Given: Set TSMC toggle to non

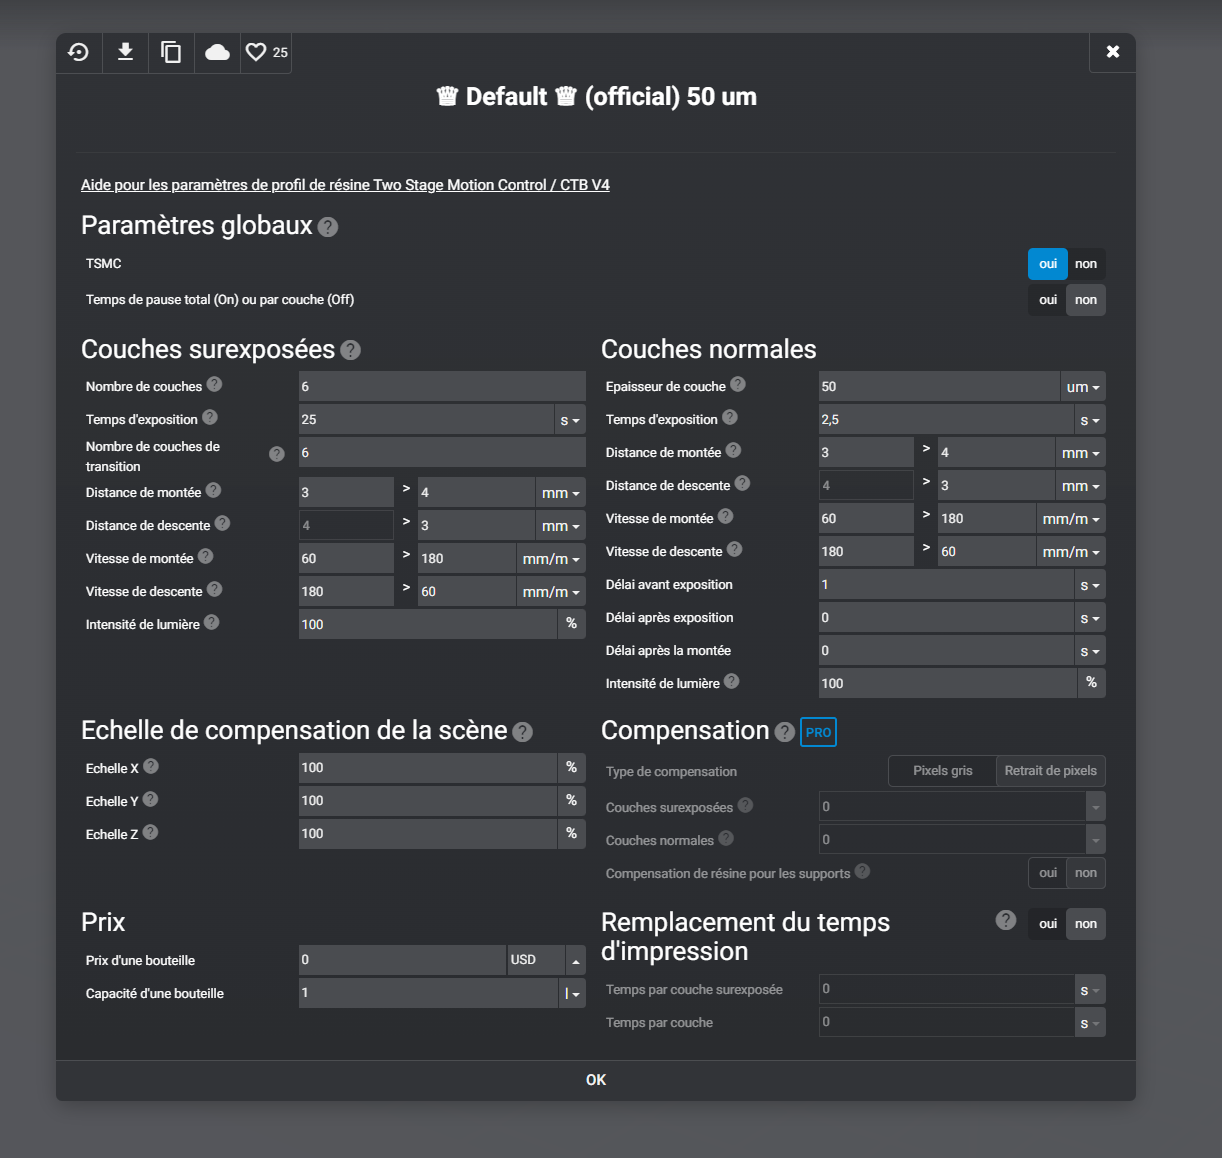Looking at the screenshot, I should pyautogui.click(x=1086, y=264).
